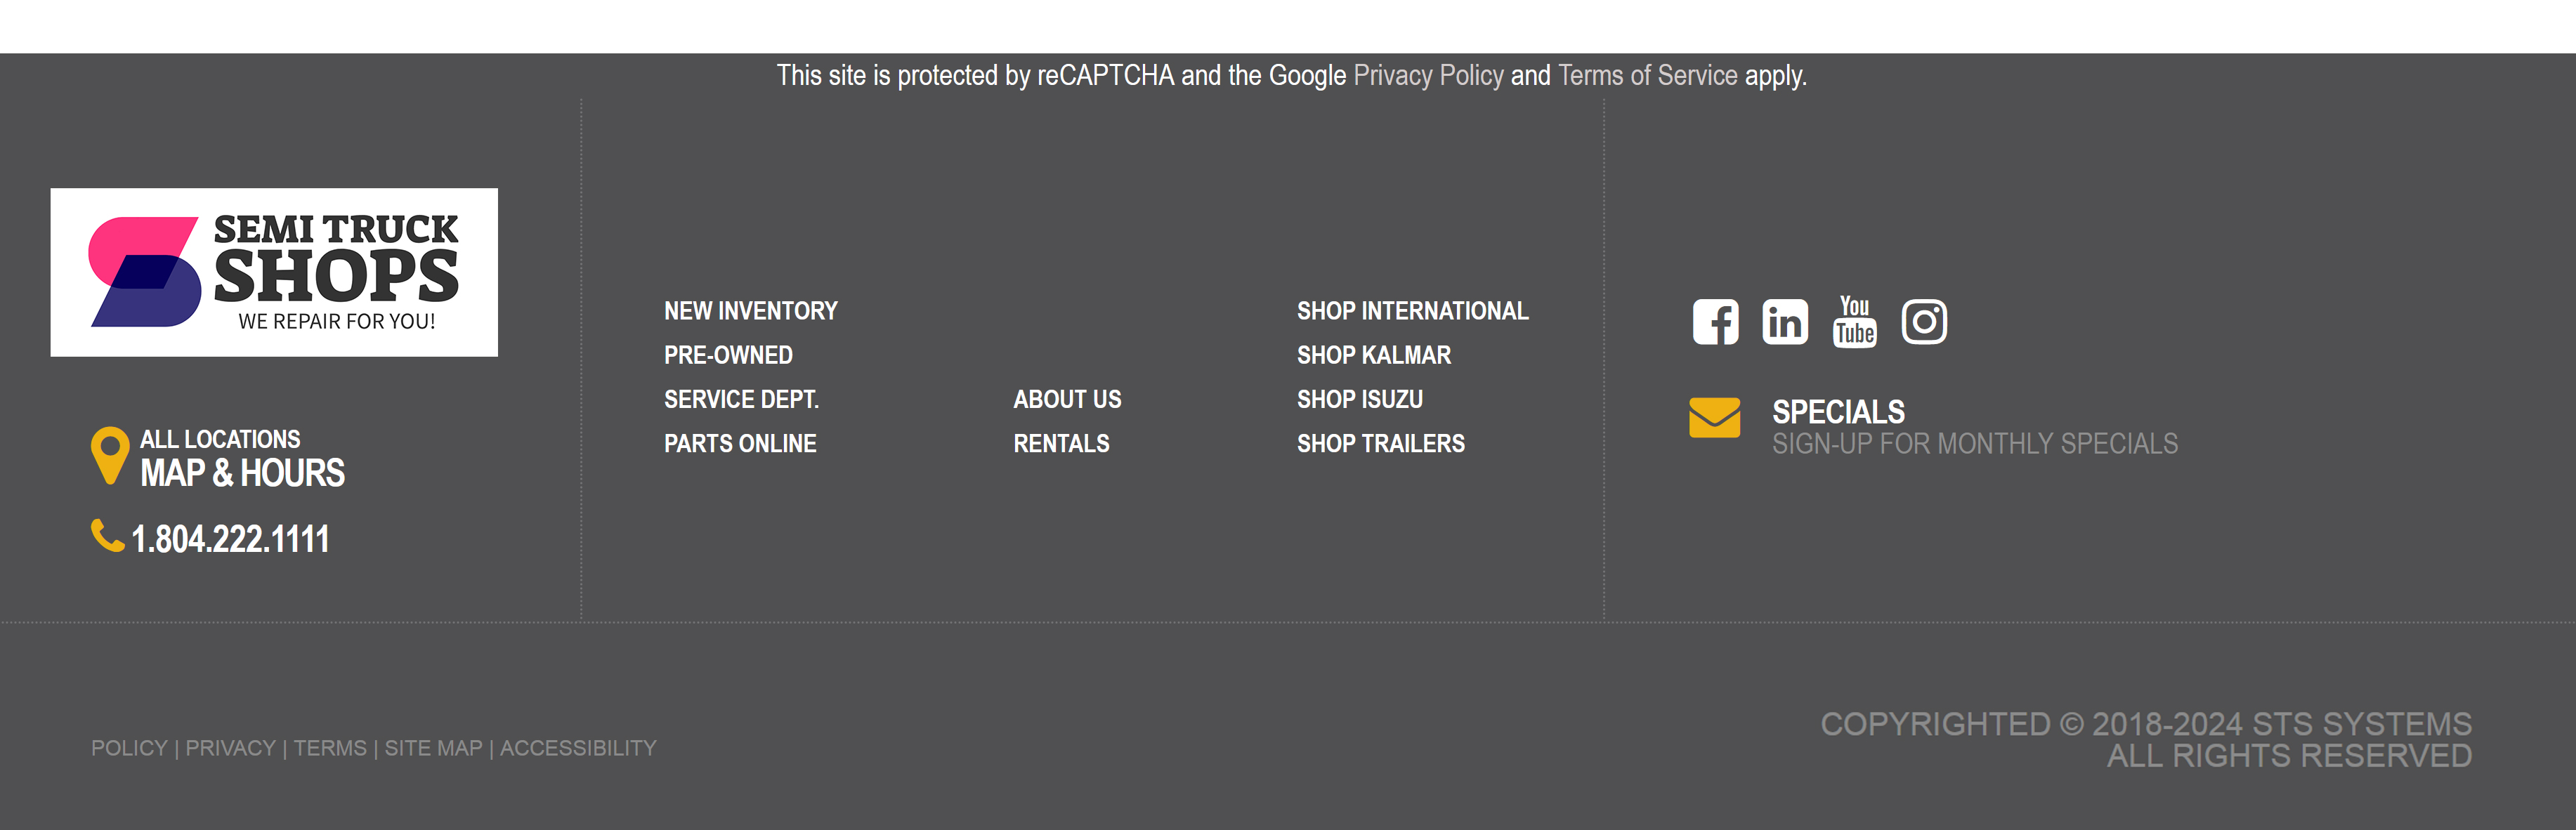2576x830 pixels.
Task: Call phone number 1.804.222.1111
Action: (x=230, y=540)
